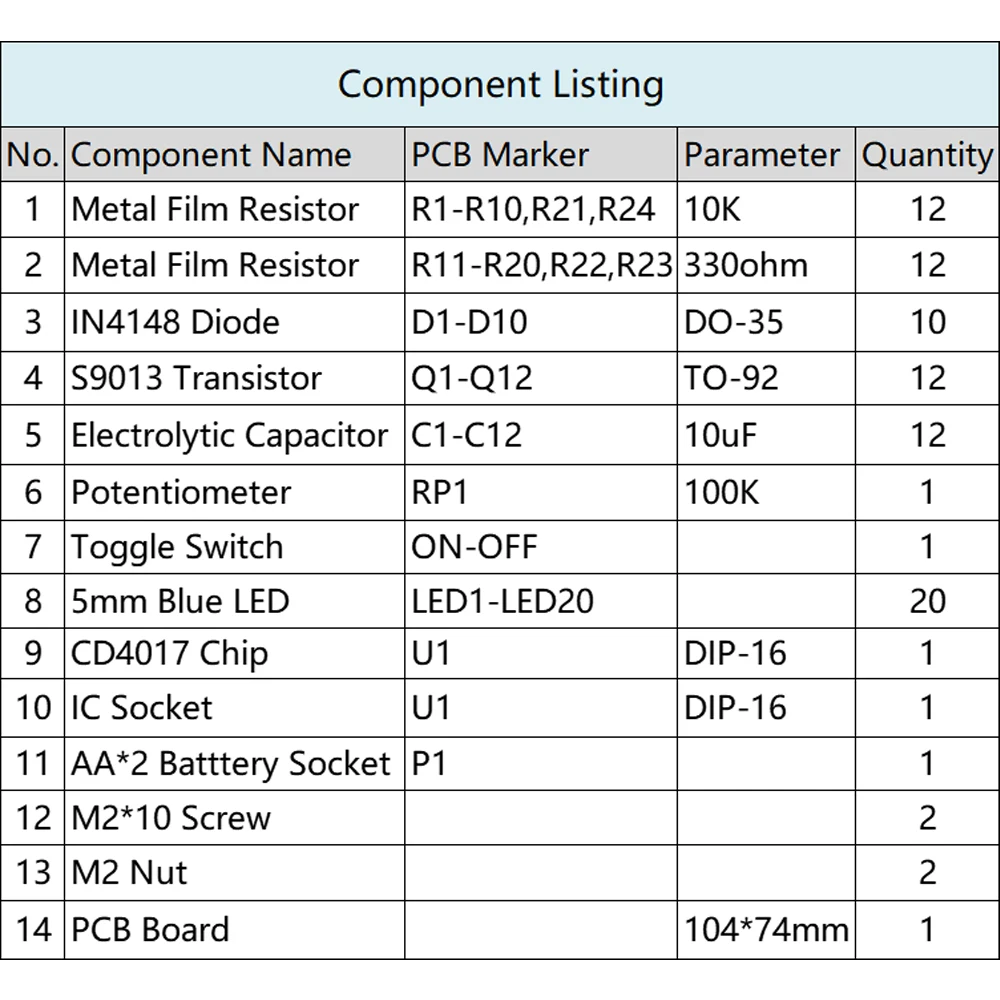Image resolution: width=1000 pixels, height=1000 pixels.
Task: Select the M2 Nut cell
Action: point(129,872)
